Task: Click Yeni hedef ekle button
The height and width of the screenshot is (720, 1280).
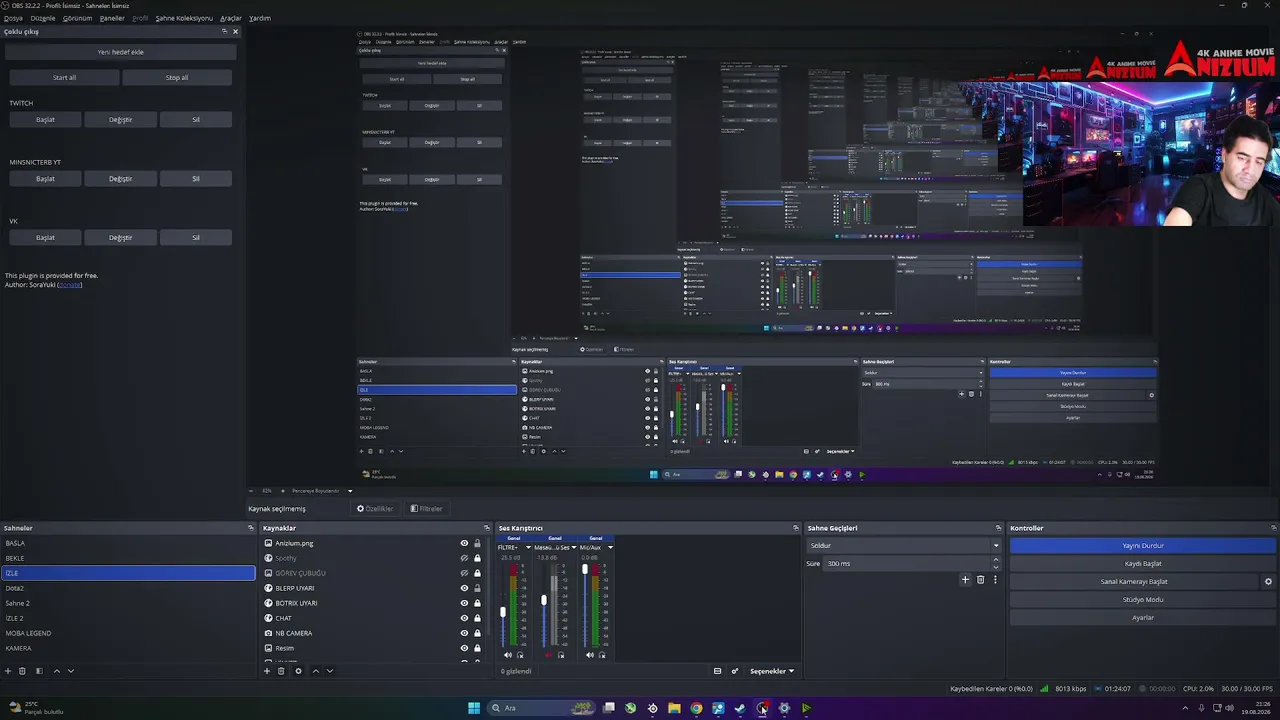Action: click(120, 52)
